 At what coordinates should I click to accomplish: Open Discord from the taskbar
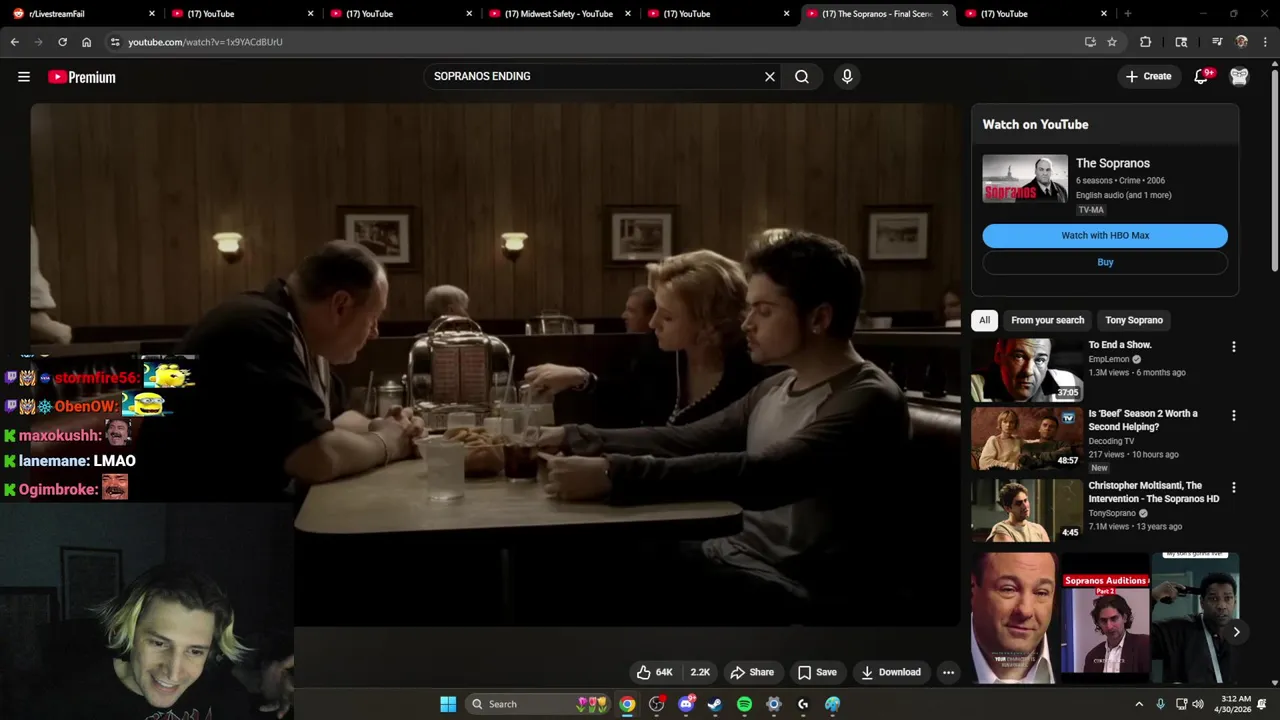click(686, 704)
